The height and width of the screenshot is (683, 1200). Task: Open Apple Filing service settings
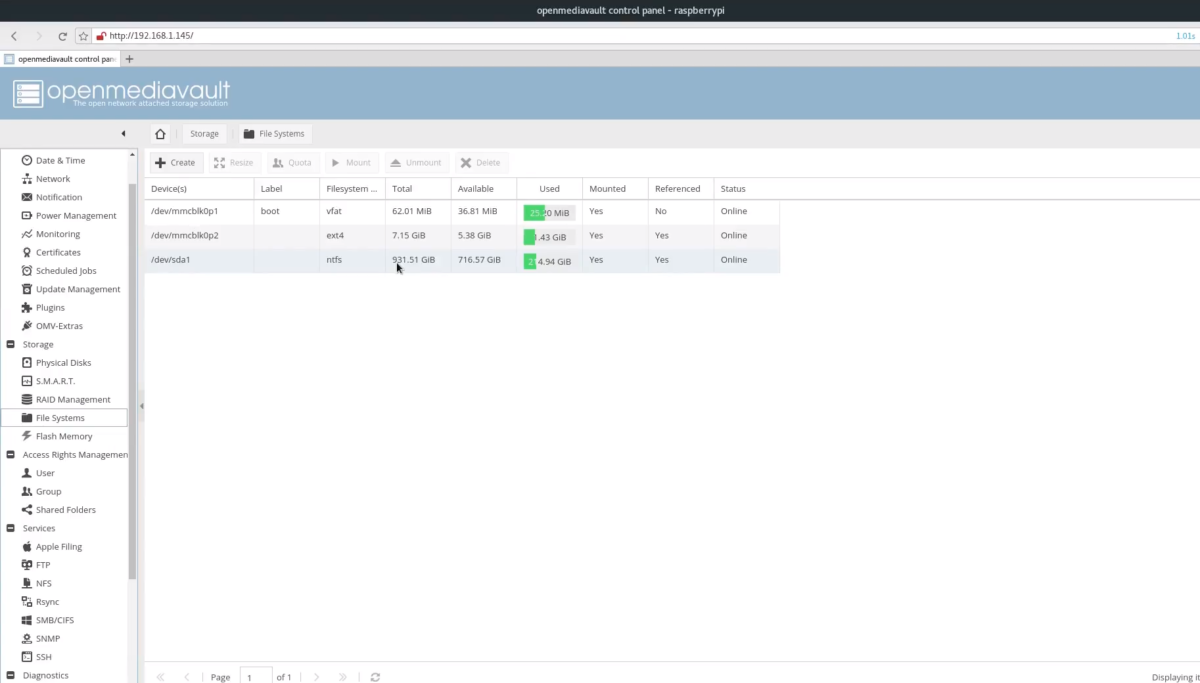pos(59,547)
